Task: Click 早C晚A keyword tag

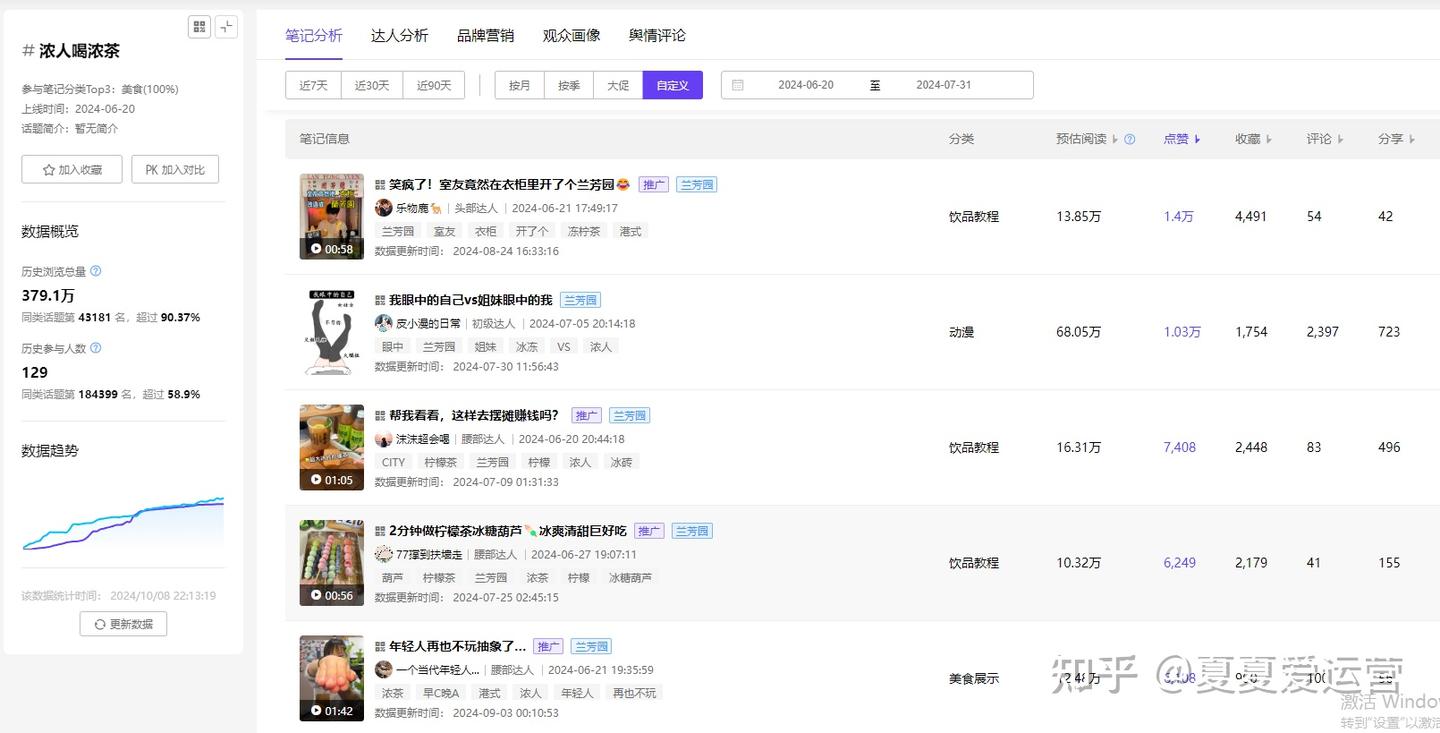Action: (441, 693)
